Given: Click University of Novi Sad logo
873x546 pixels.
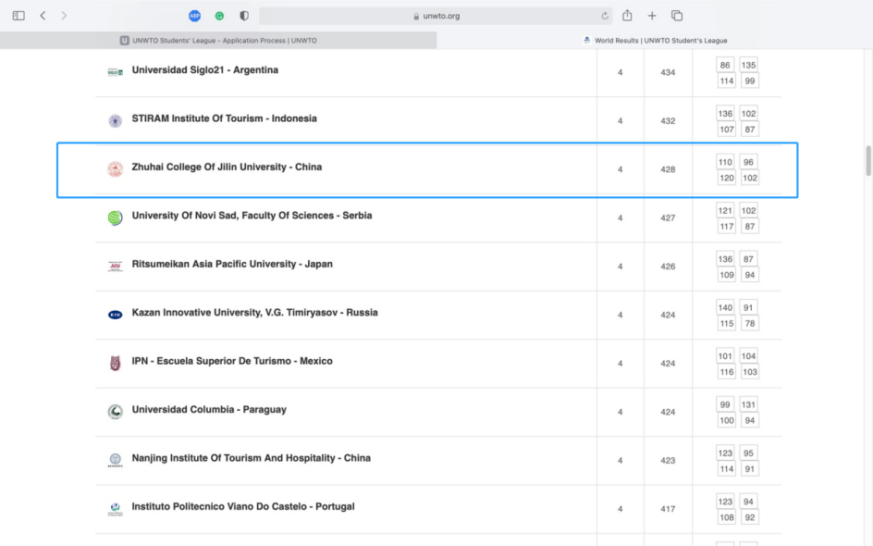Looking at the screenshot, I should point(115,217).
